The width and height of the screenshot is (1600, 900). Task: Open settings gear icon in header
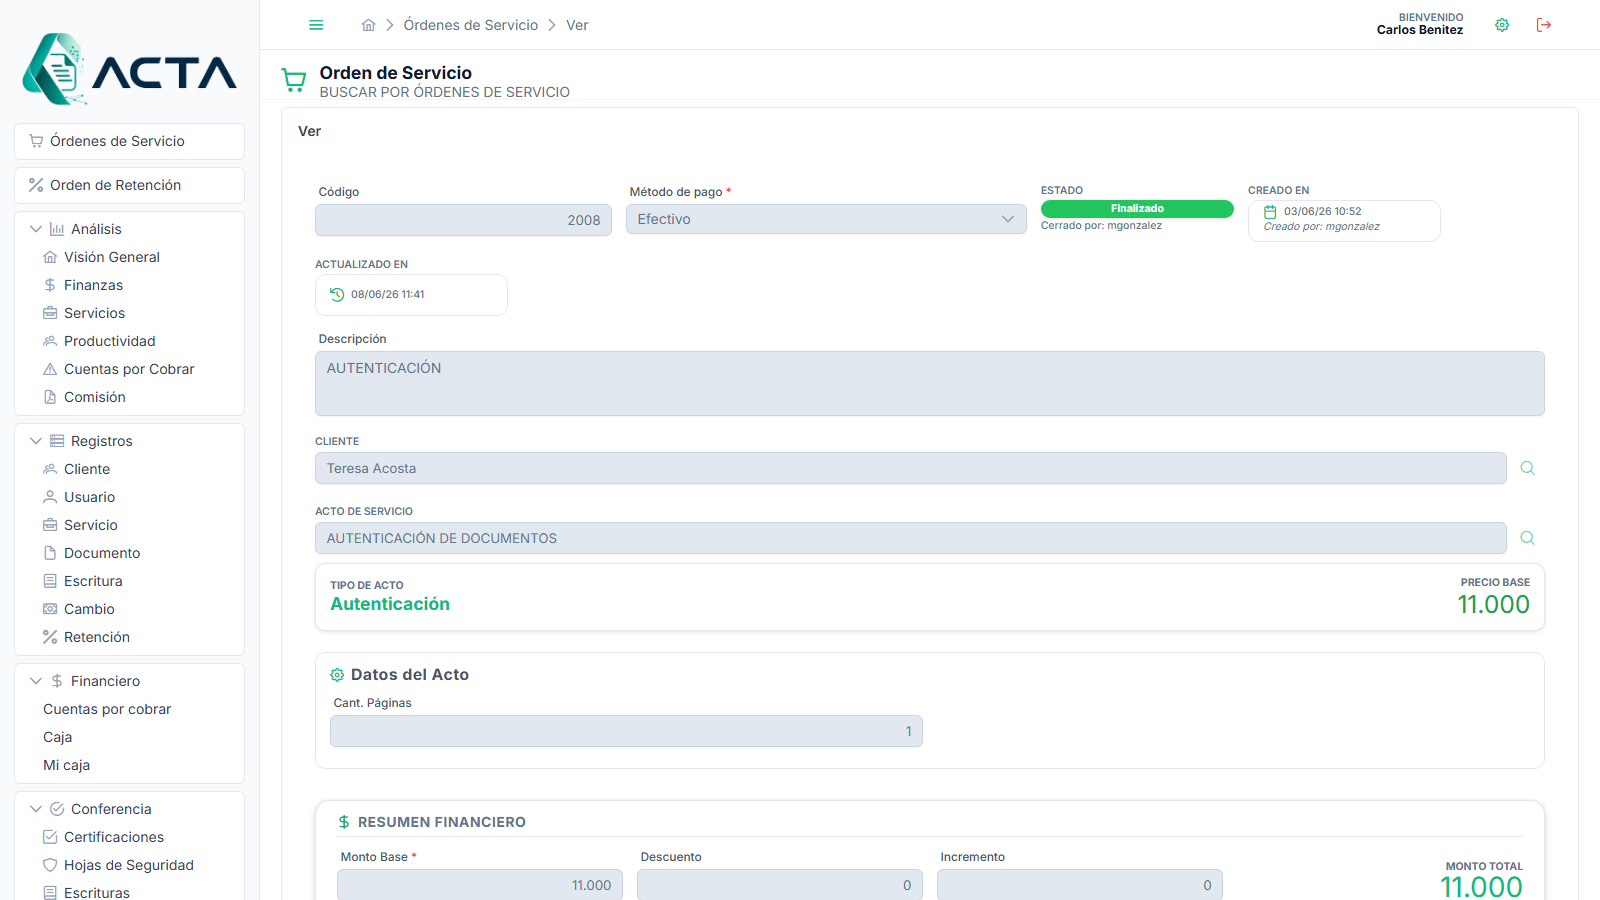click(1502, 25)
